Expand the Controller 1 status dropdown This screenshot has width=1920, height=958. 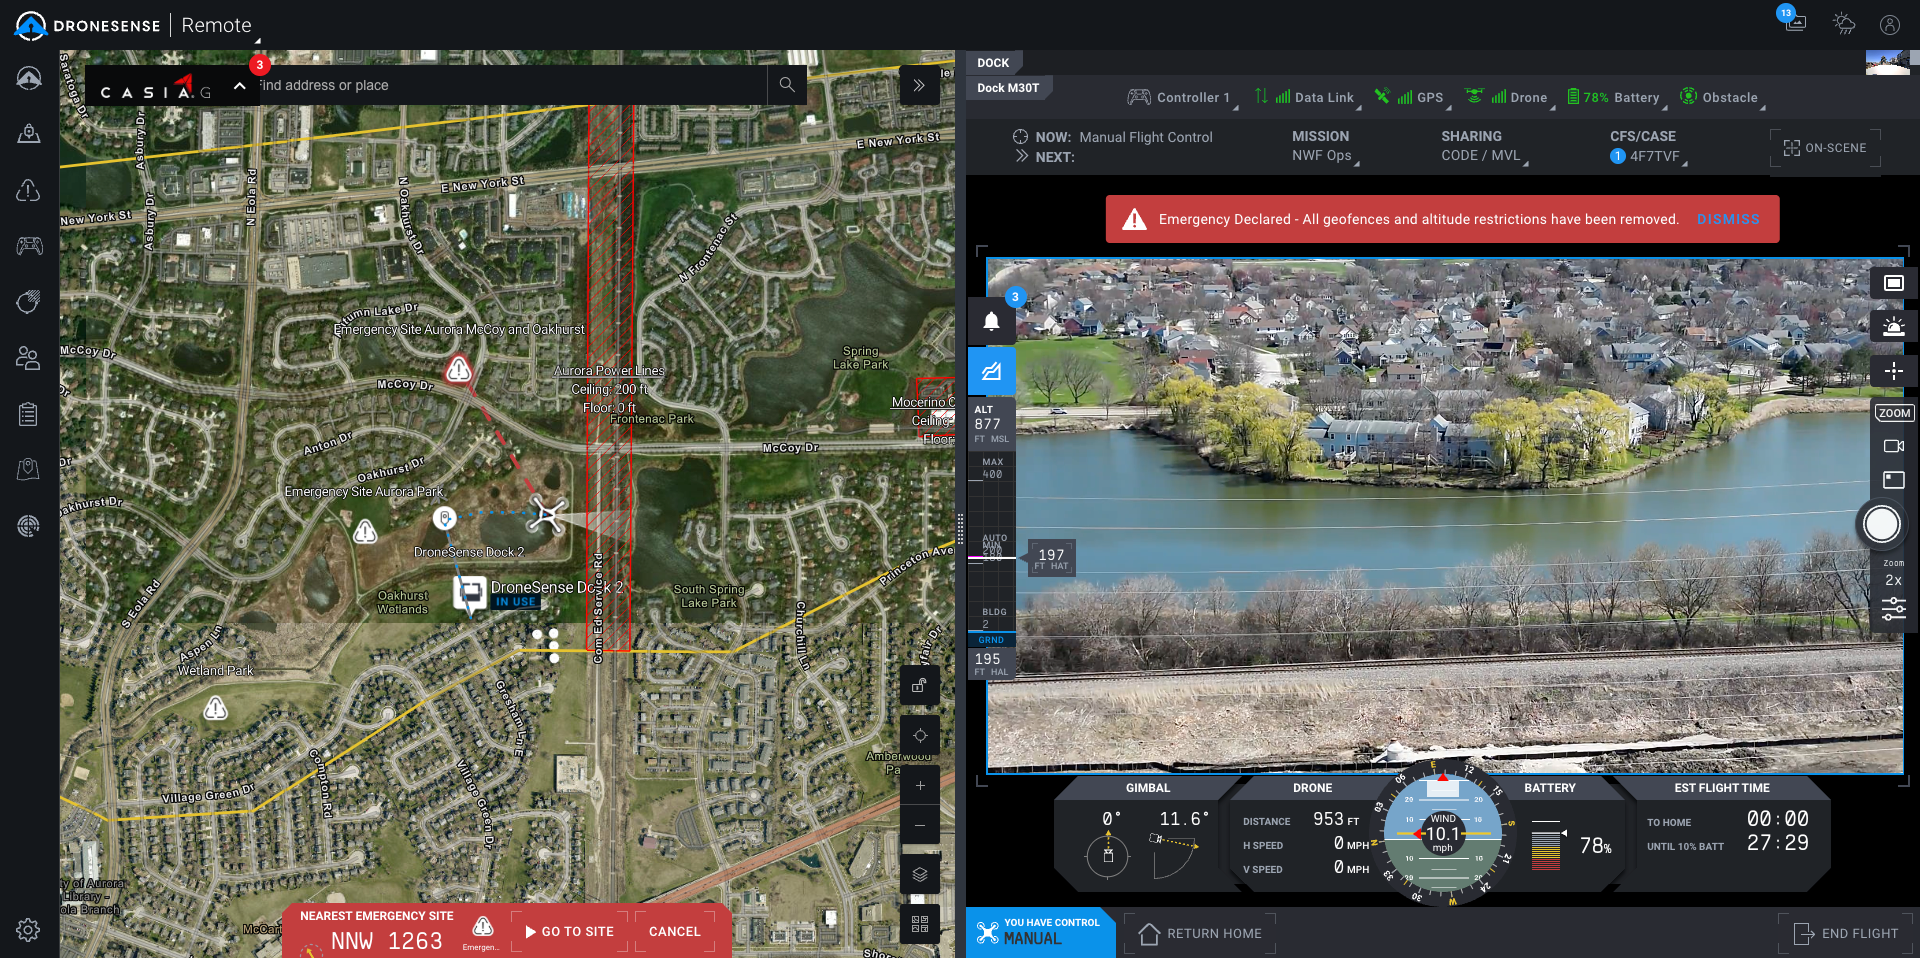click(x=1183, y=98)
